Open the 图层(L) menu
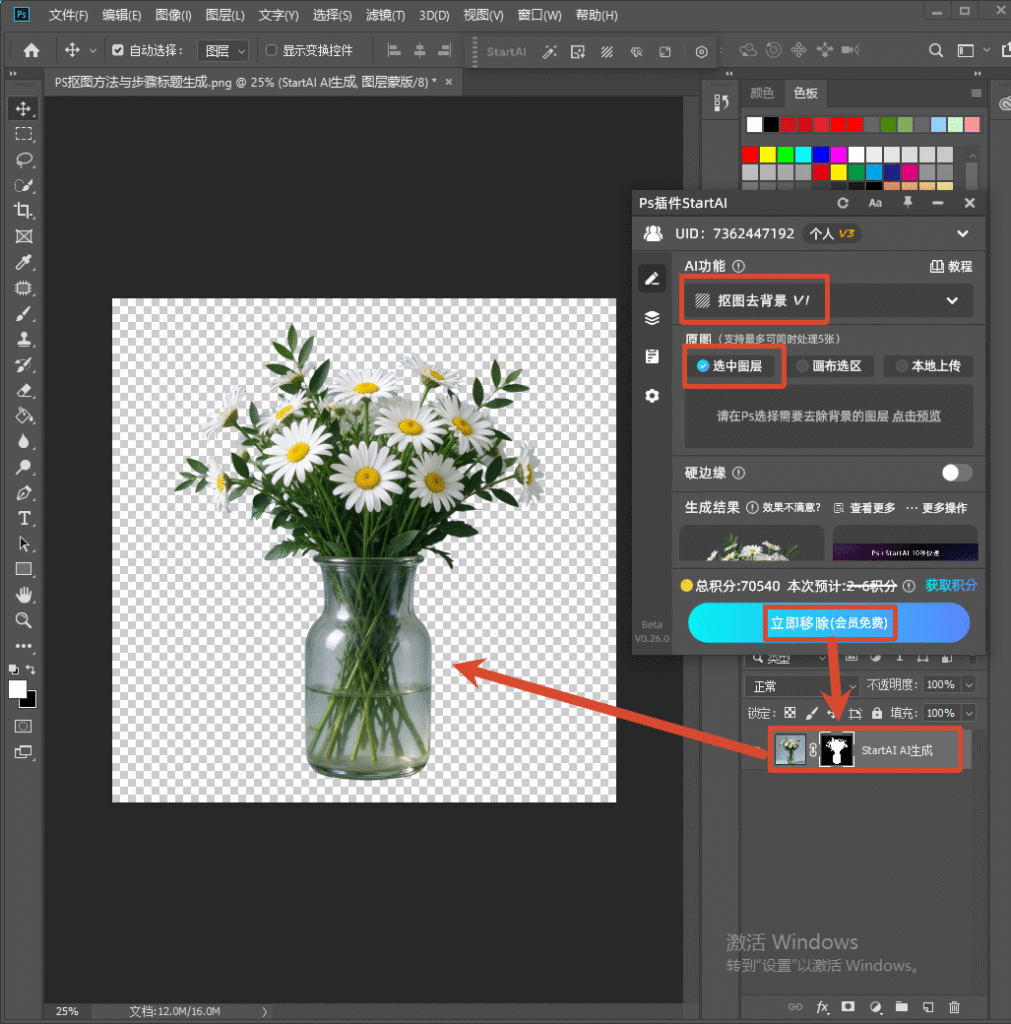Screen dimensions: 1011x1024 [x=225, y=15]
